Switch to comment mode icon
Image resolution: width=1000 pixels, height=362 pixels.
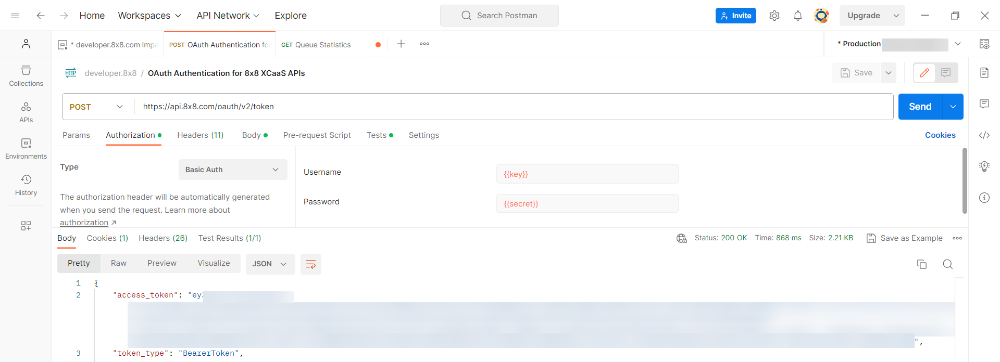click(x=946, y=73)
